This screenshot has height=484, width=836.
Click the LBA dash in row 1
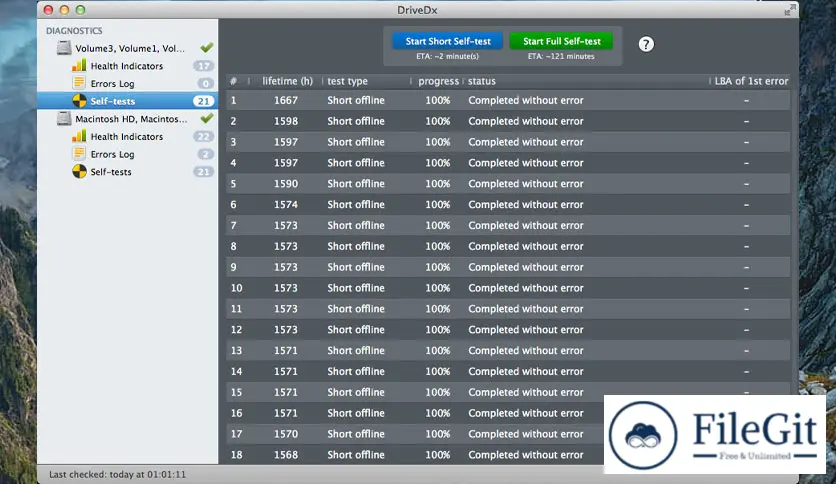tap(746, 100)
